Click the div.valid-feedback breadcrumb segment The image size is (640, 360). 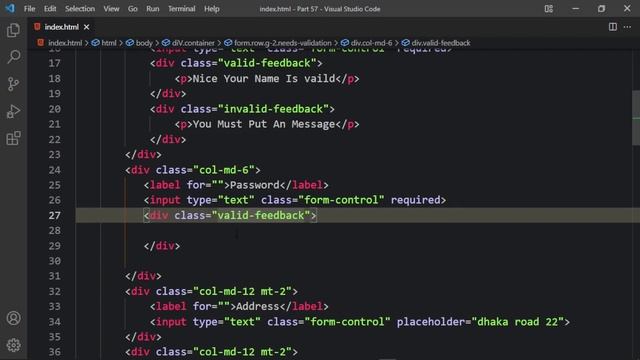(441, 43)
